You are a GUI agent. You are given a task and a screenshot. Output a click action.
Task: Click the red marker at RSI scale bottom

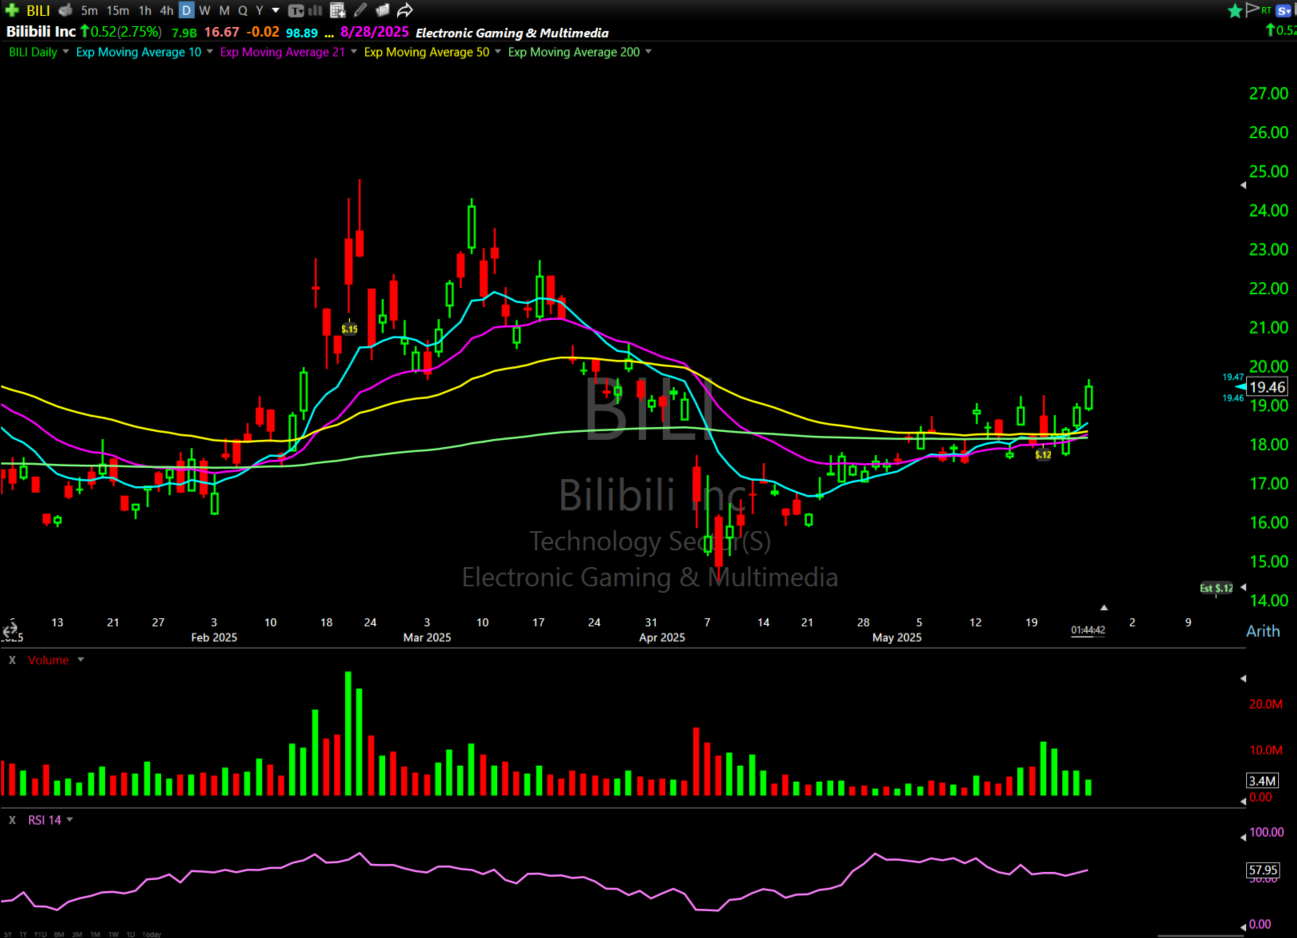[1243, 926]
